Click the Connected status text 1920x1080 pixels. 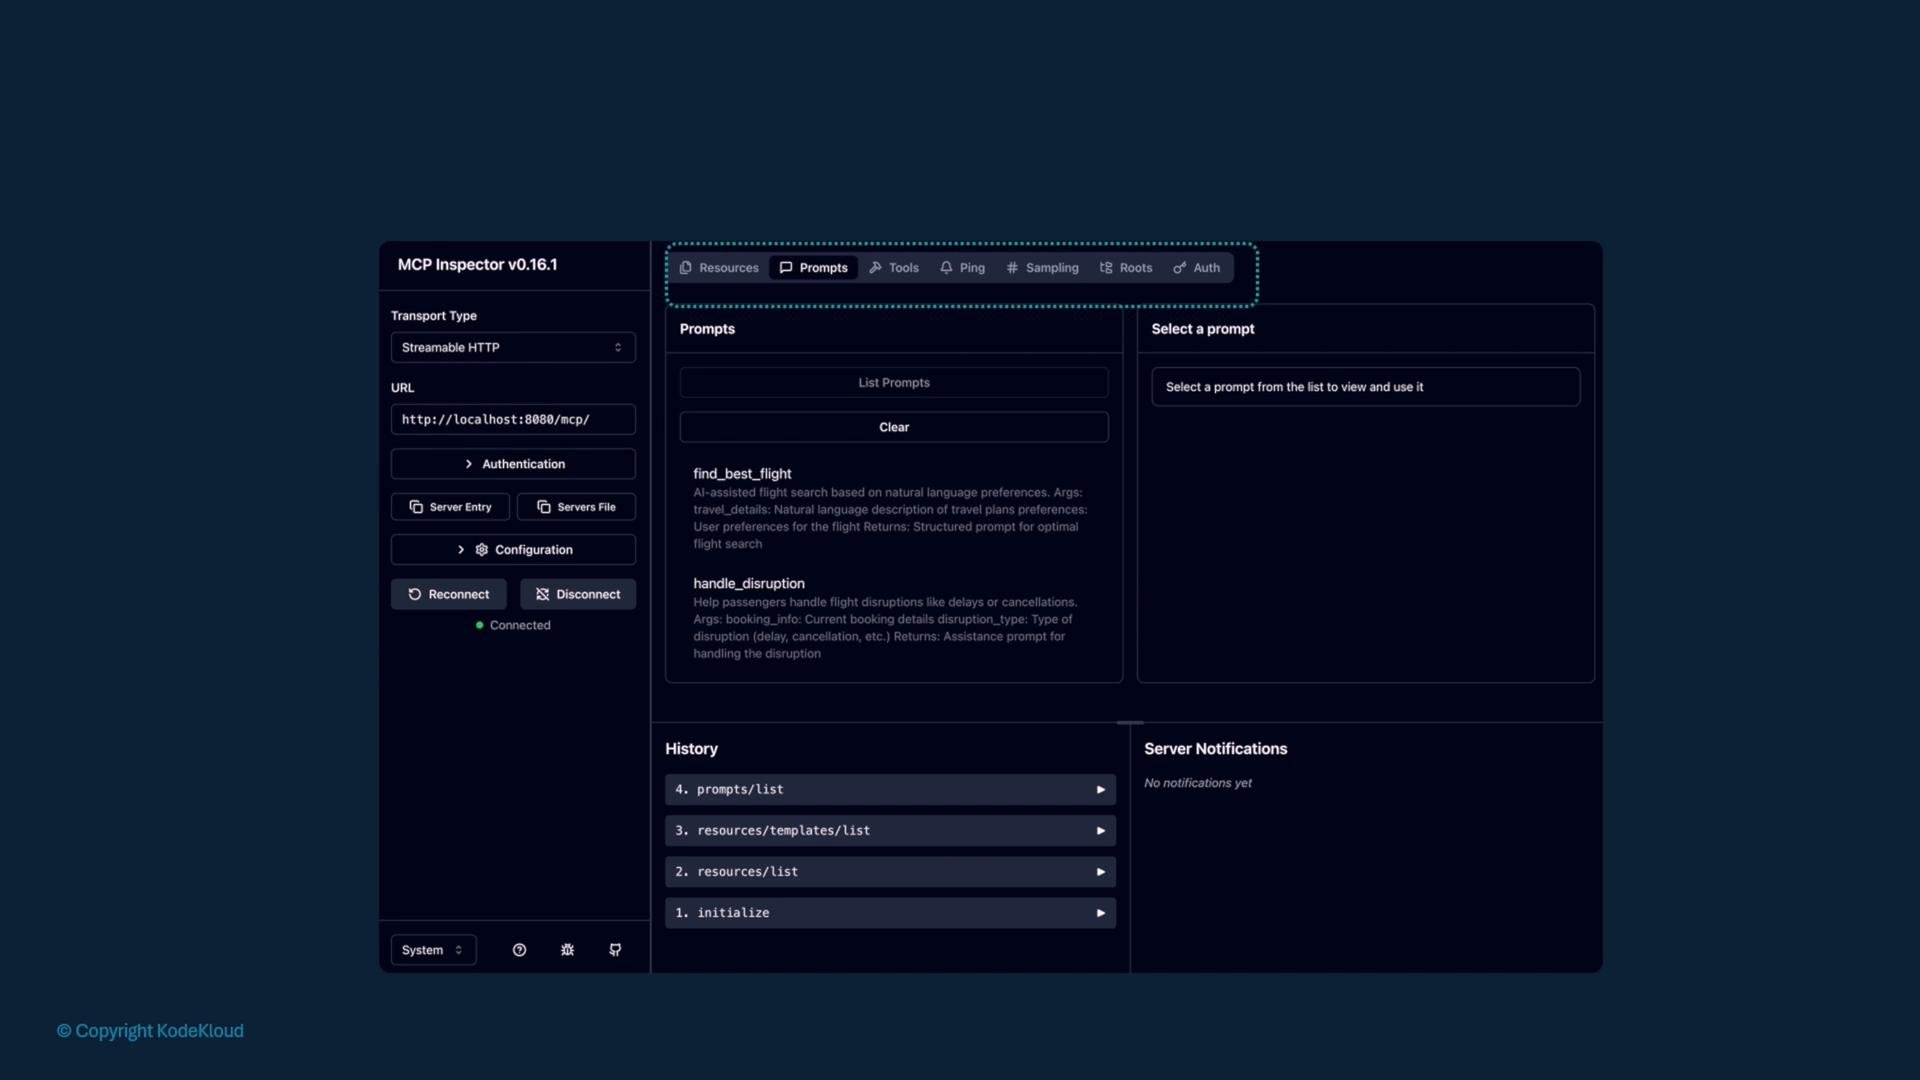point(520,626)
